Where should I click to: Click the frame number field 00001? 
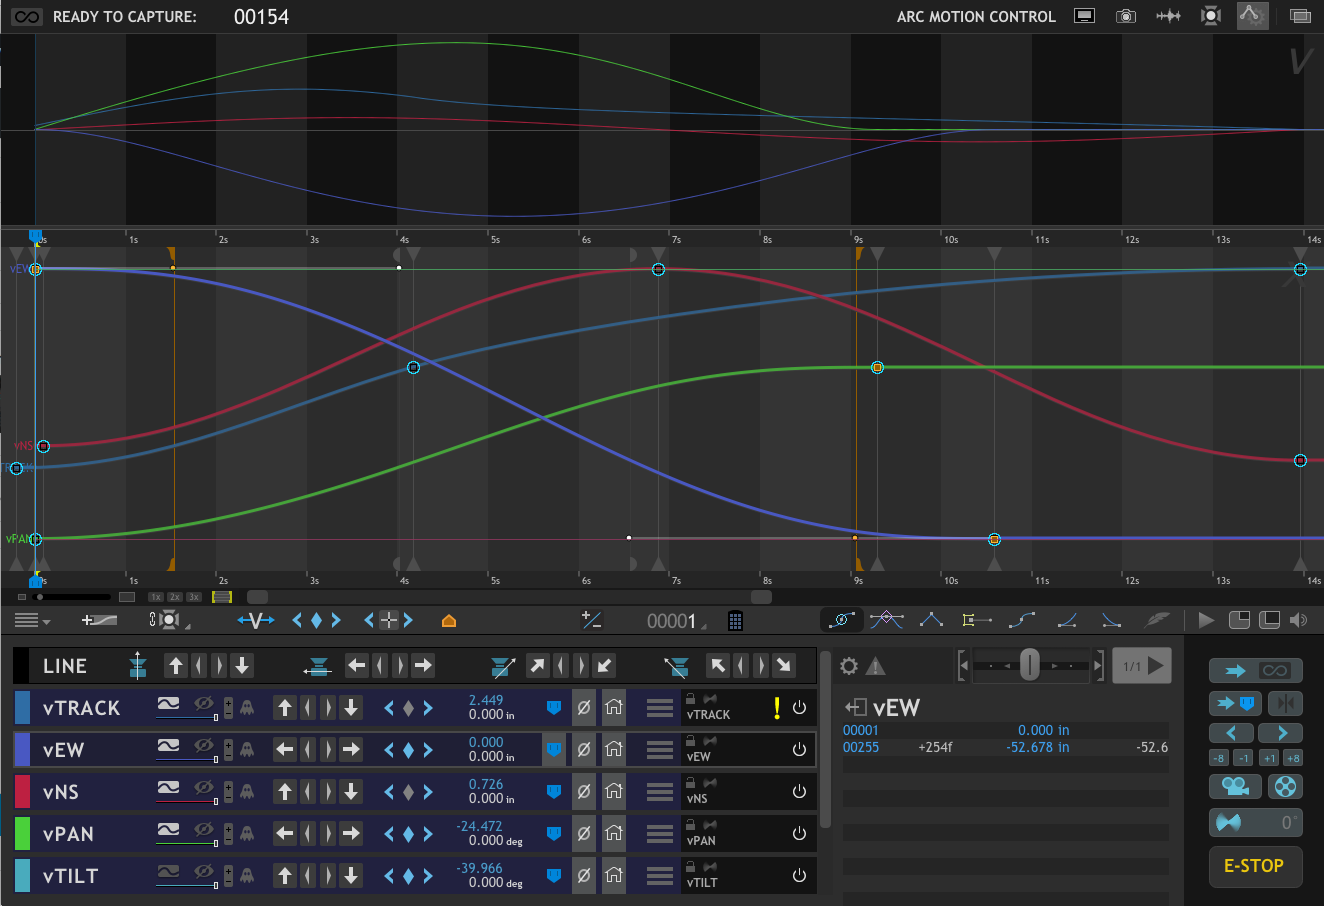click(672, 621)
